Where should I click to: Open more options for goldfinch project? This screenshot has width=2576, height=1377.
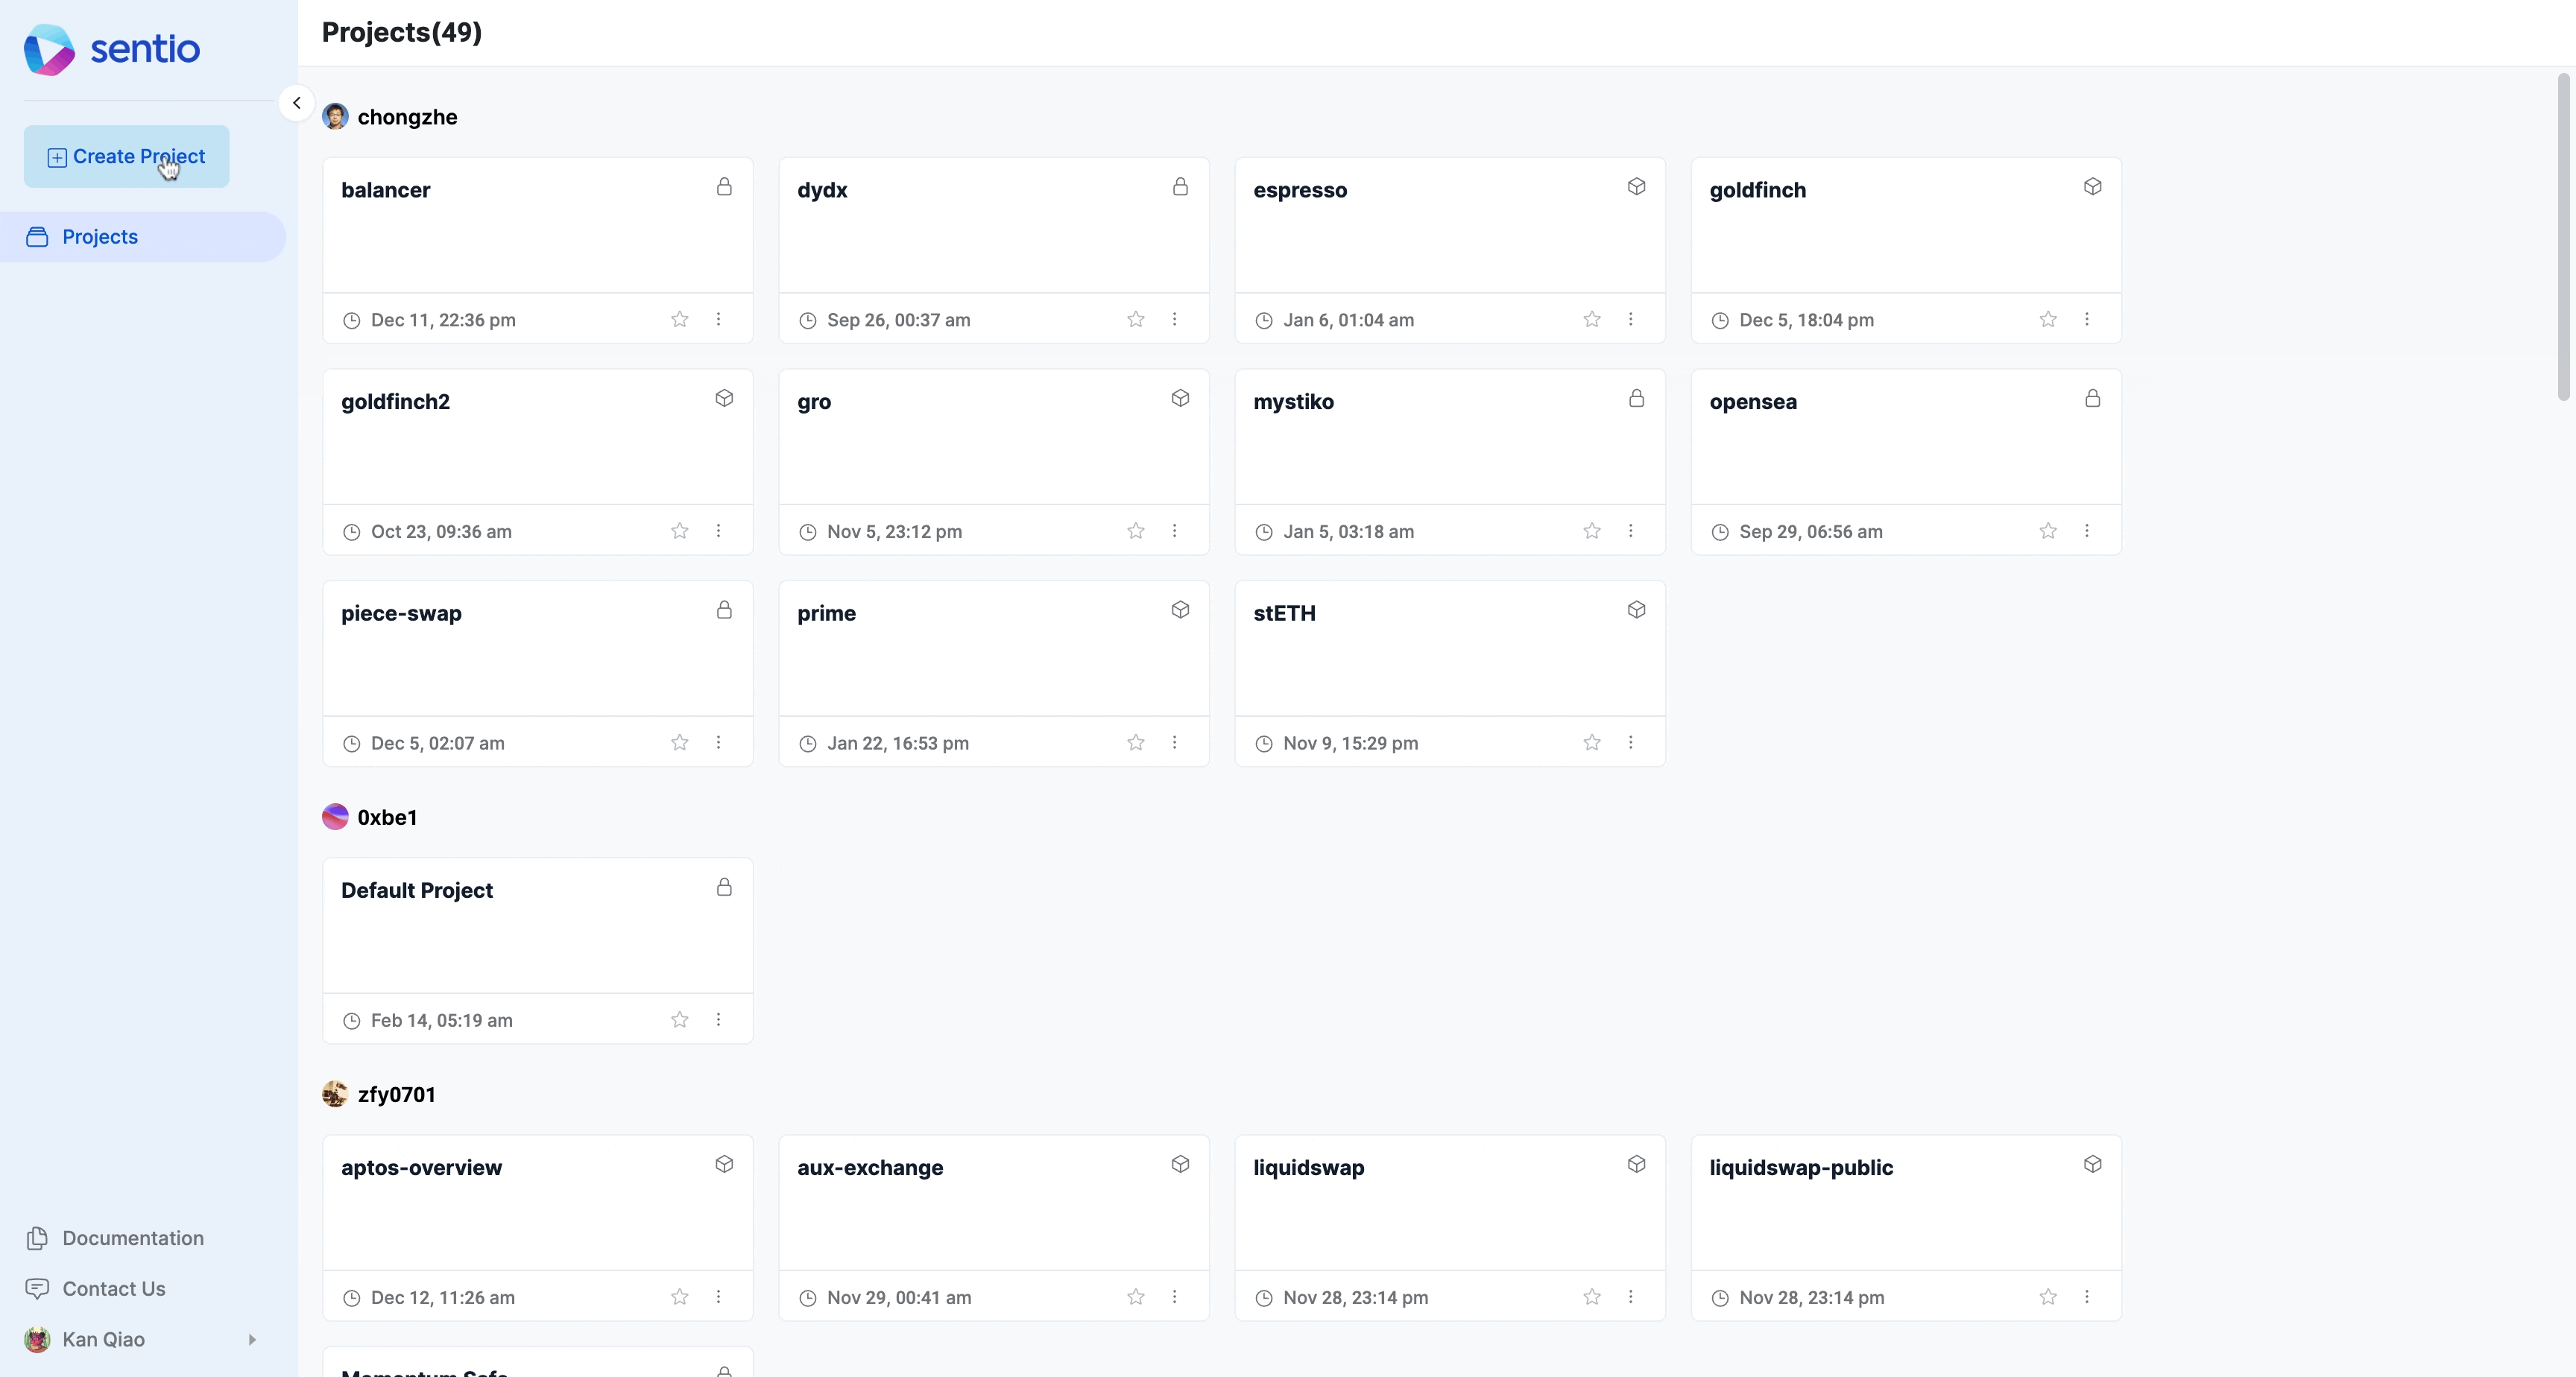pos(2087,320)
